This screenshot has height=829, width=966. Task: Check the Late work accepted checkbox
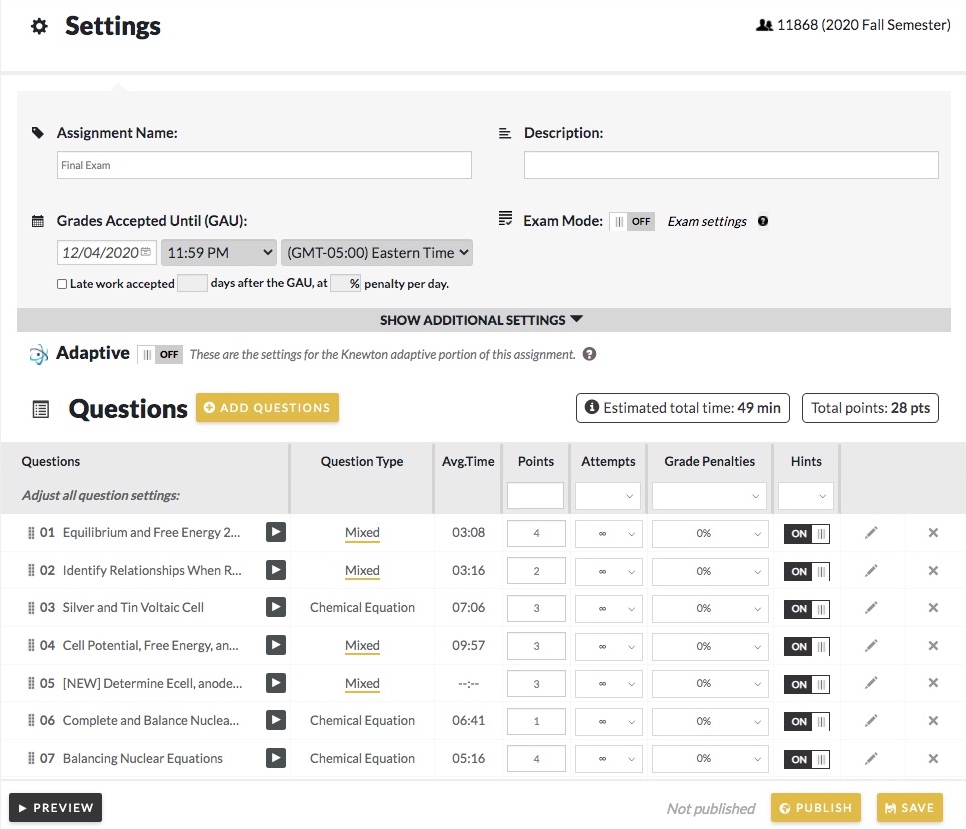[x=62, y=284]
